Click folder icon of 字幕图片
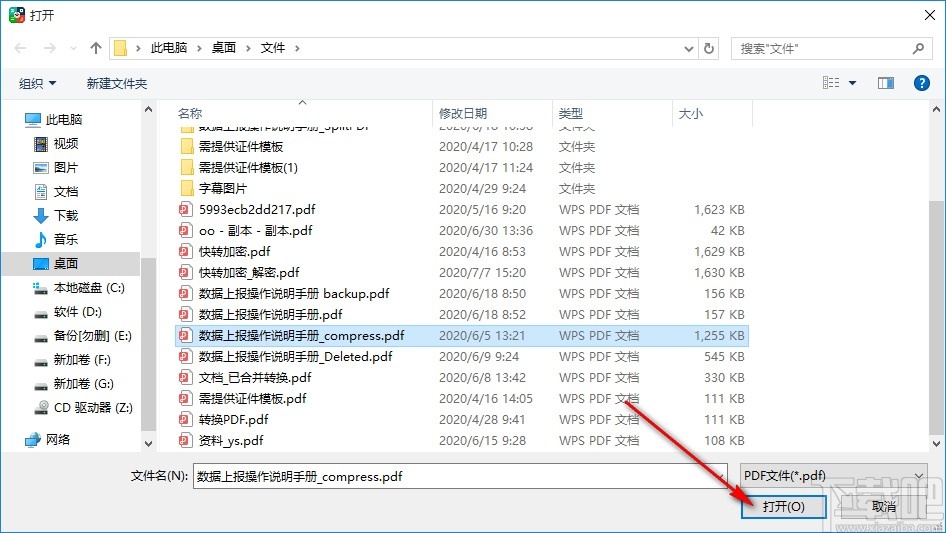Viewport: 946px width, 533px height. pos(187,189)
